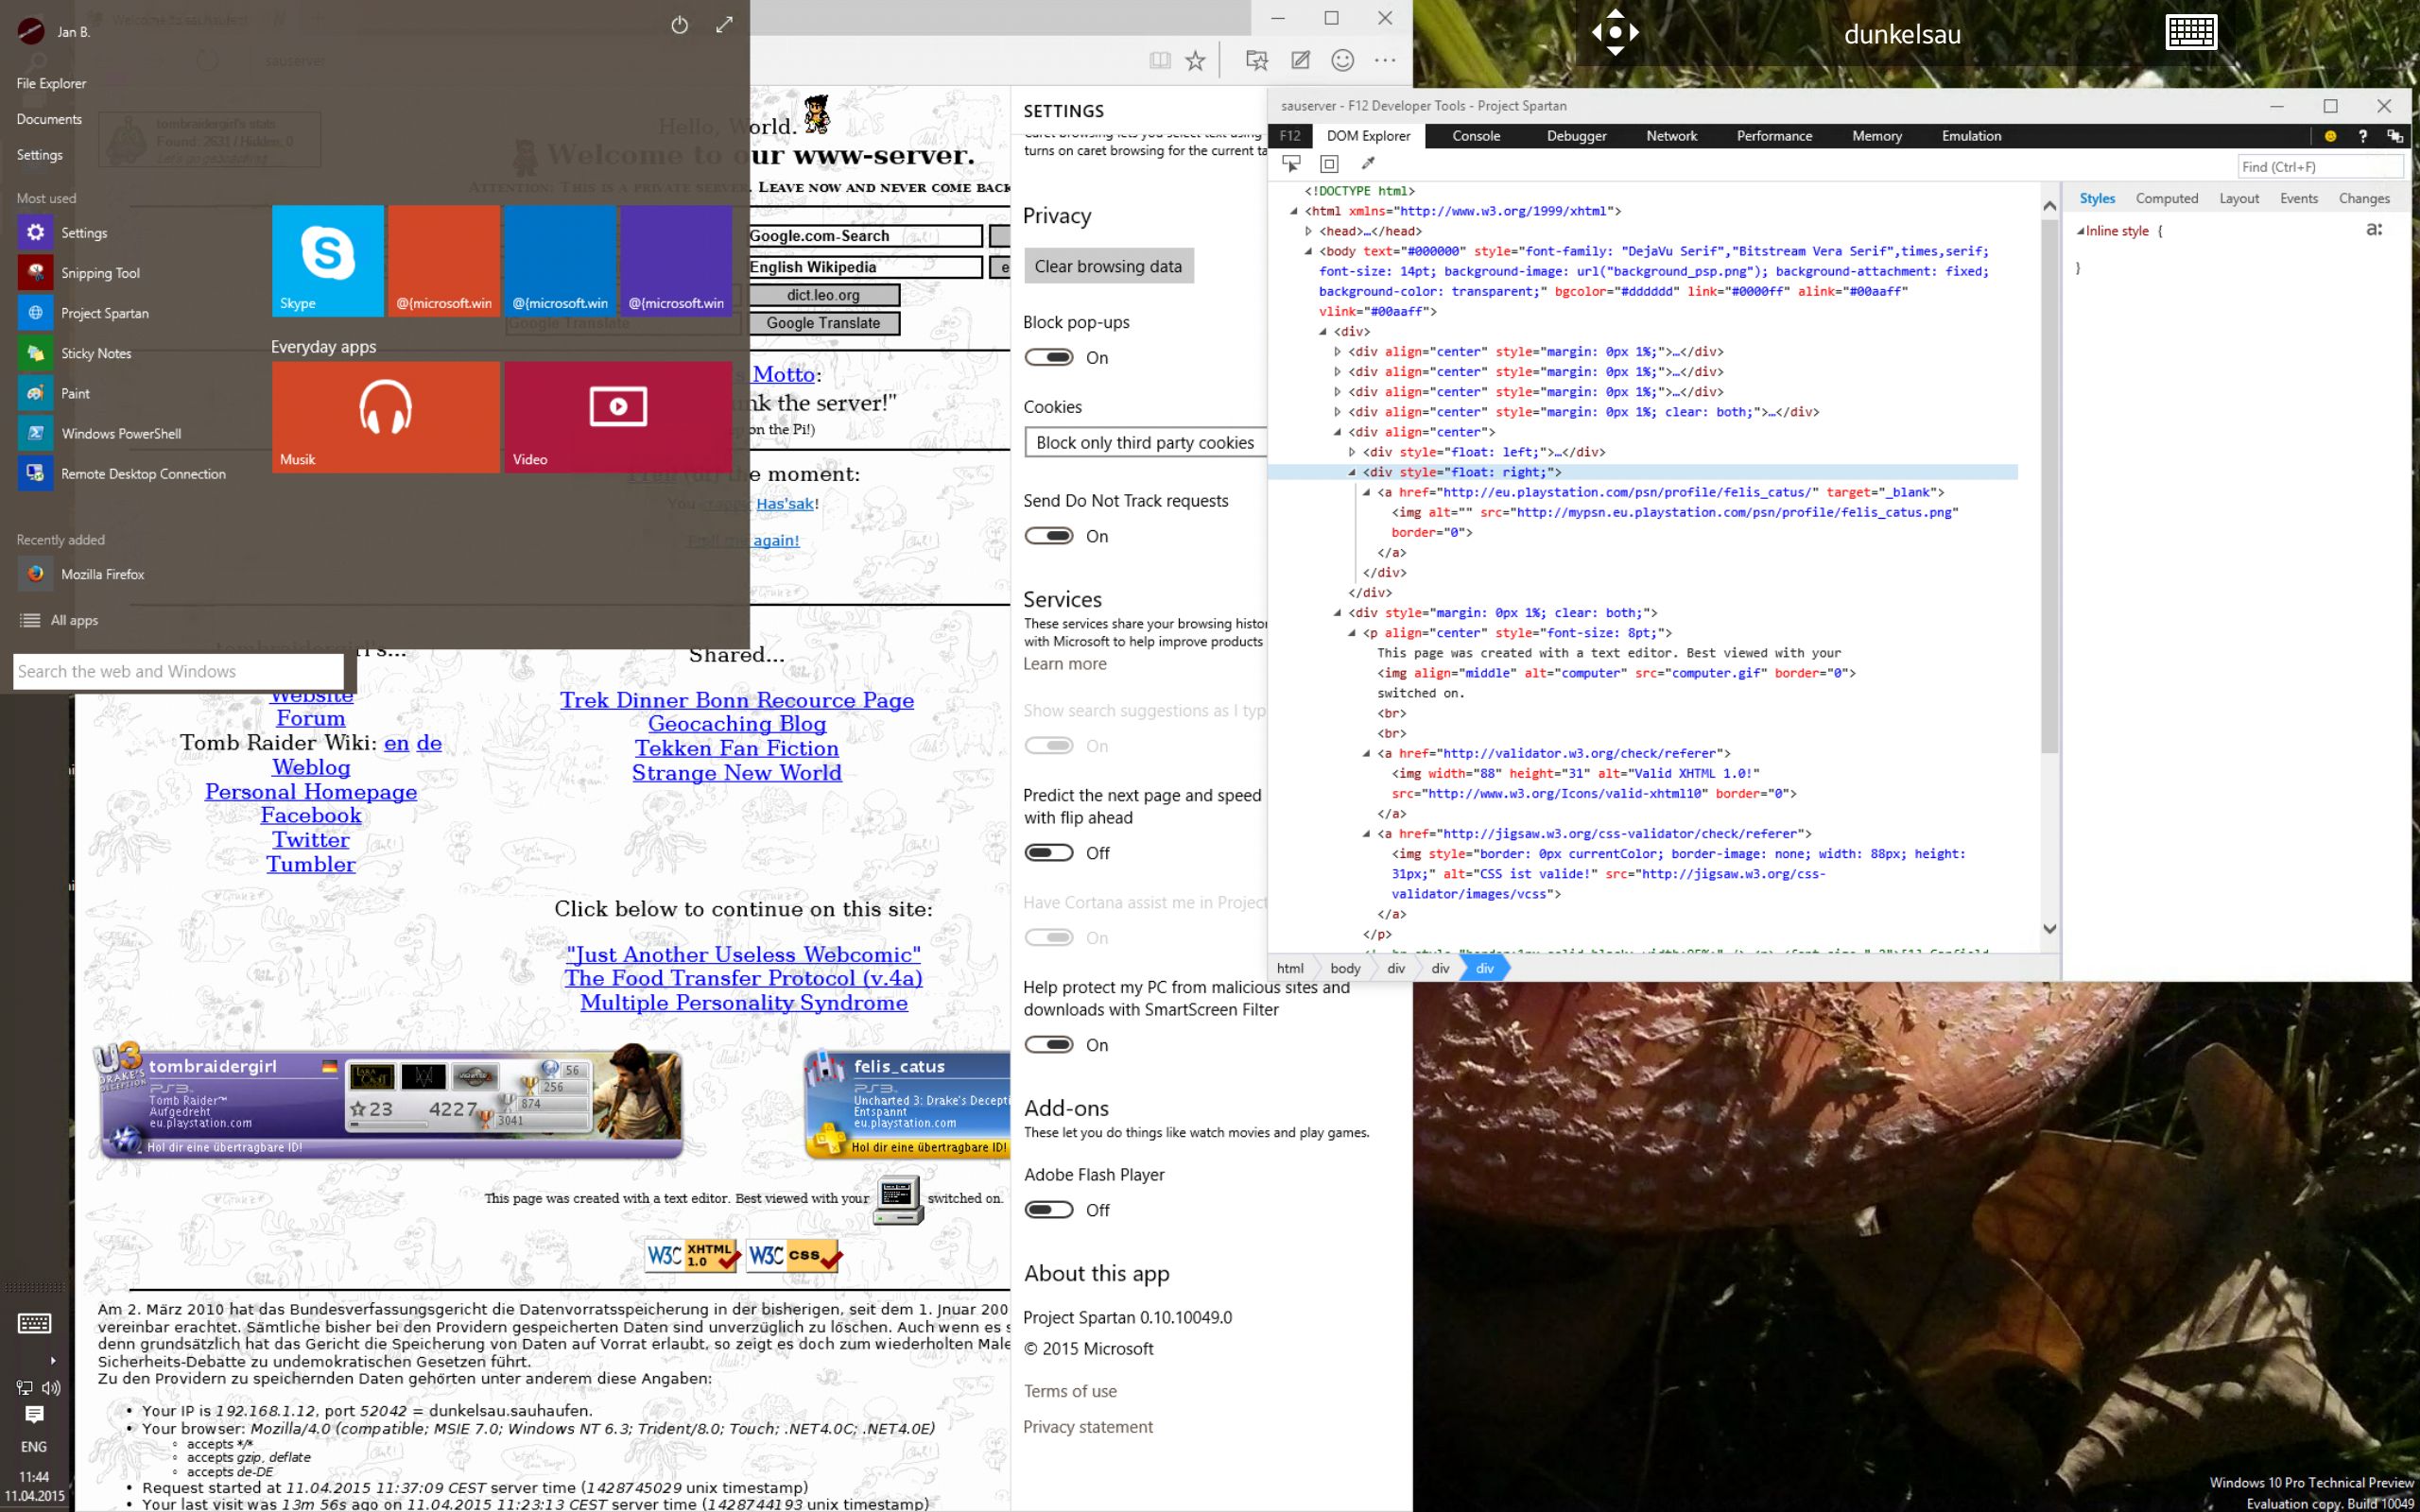
Task: Switch to the Console tab
Action: pos(1475,136)
